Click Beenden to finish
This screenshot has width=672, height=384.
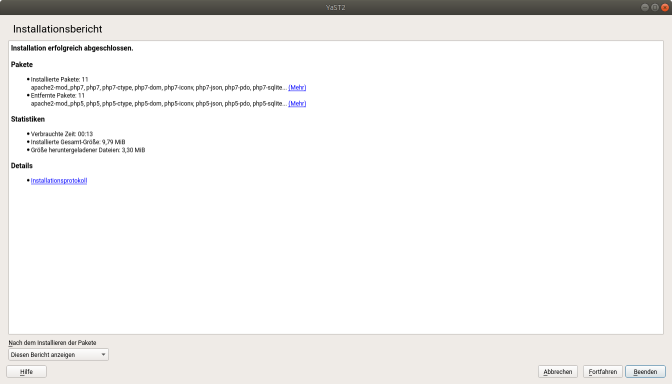(645, 372)
